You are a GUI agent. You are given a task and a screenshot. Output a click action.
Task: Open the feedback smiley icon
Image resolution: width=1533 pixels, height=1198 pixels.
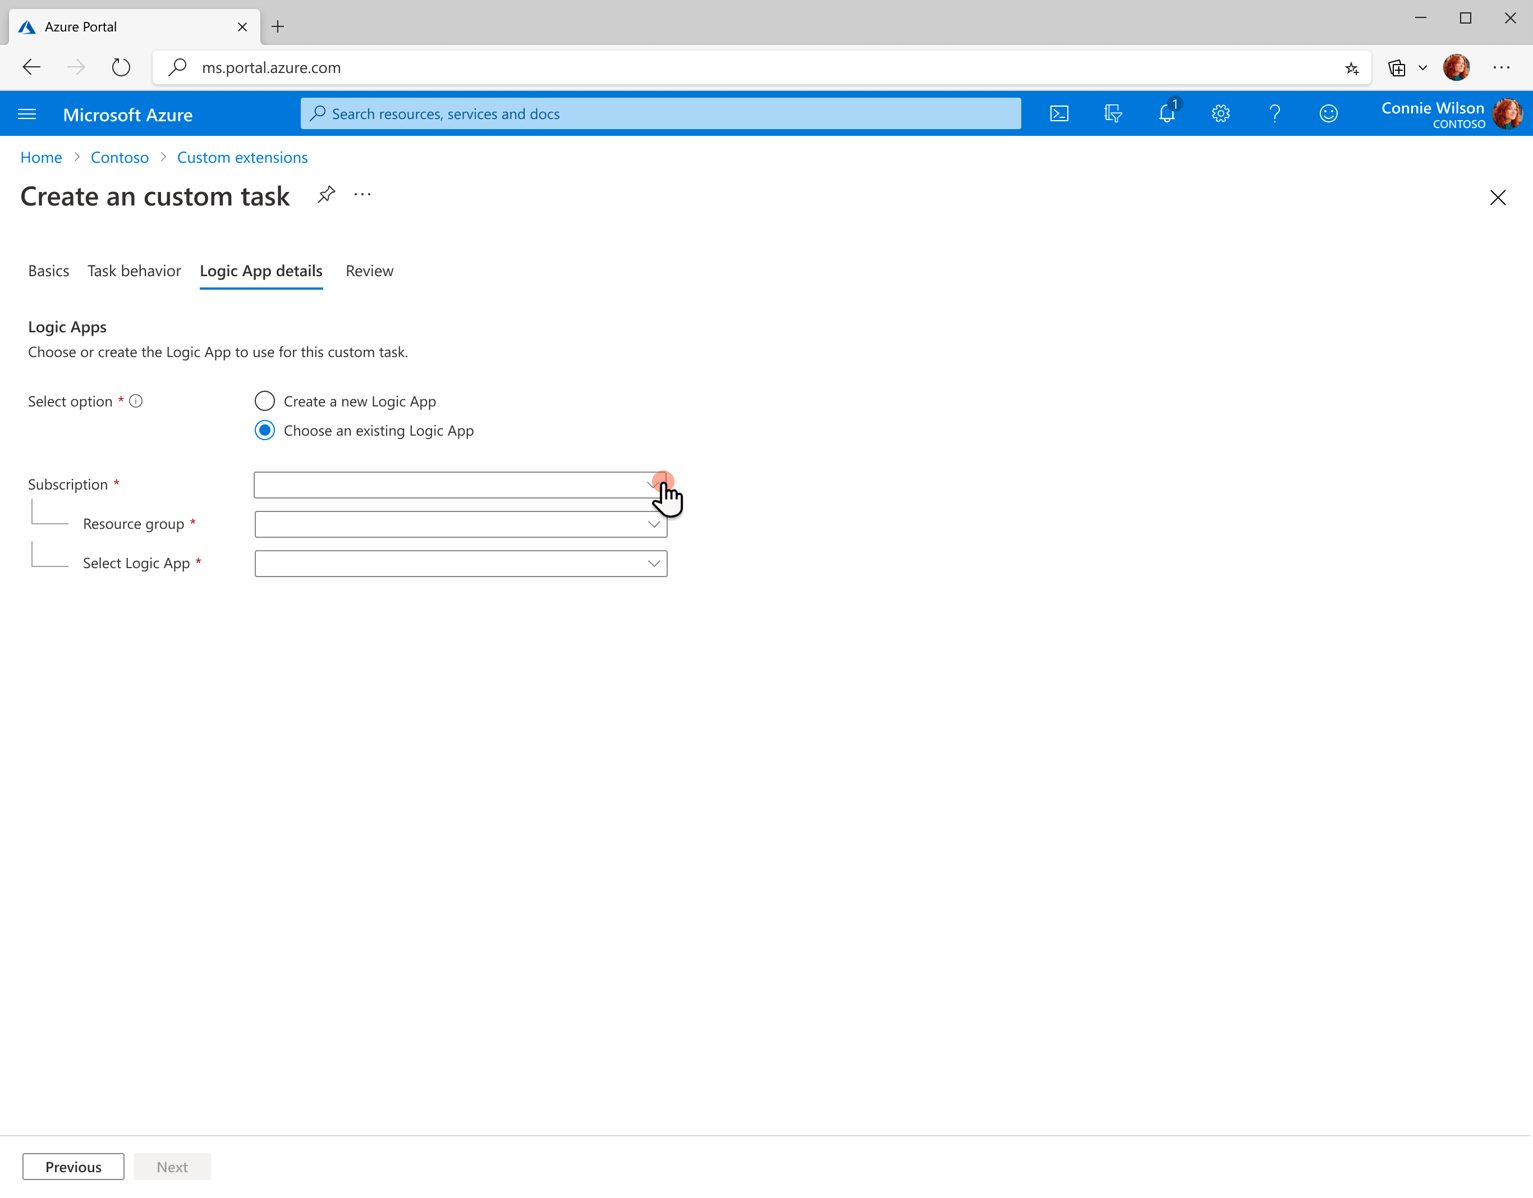(x=1328, y=113)
